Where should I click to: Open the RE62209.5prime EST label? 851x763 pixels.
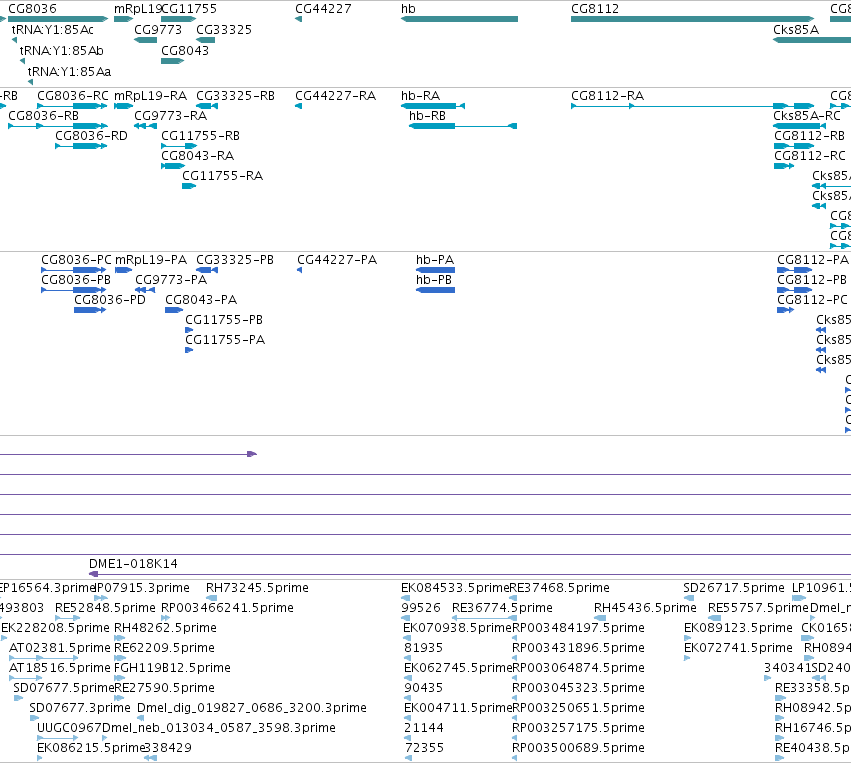pos(164,648)
